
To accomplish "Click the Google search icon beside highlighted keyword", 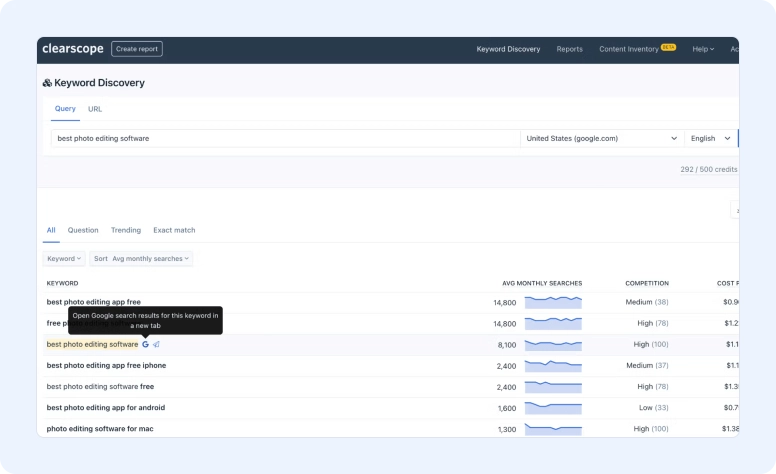I will pos(146,344).
